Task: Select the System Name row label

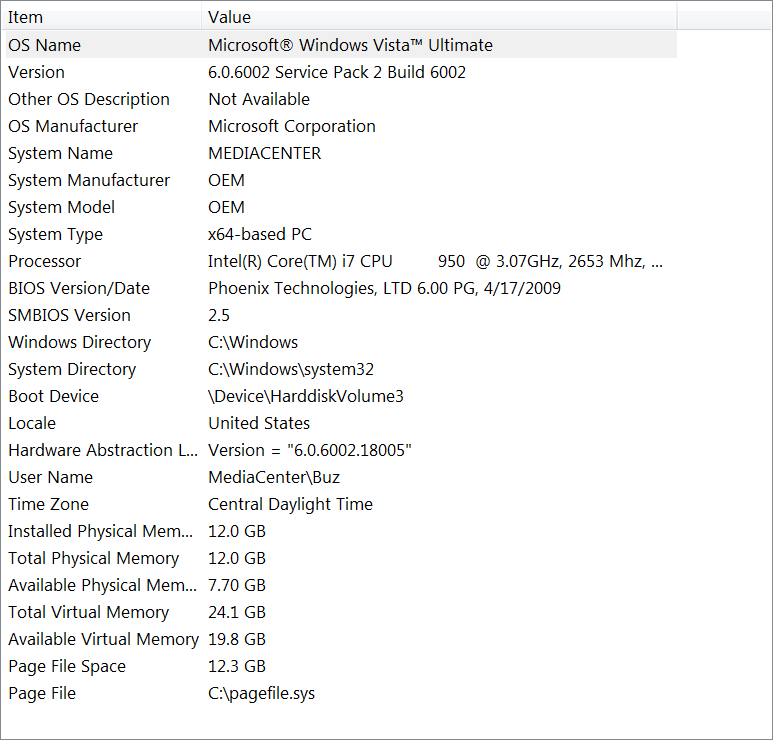Action: (x=60, y=153)
